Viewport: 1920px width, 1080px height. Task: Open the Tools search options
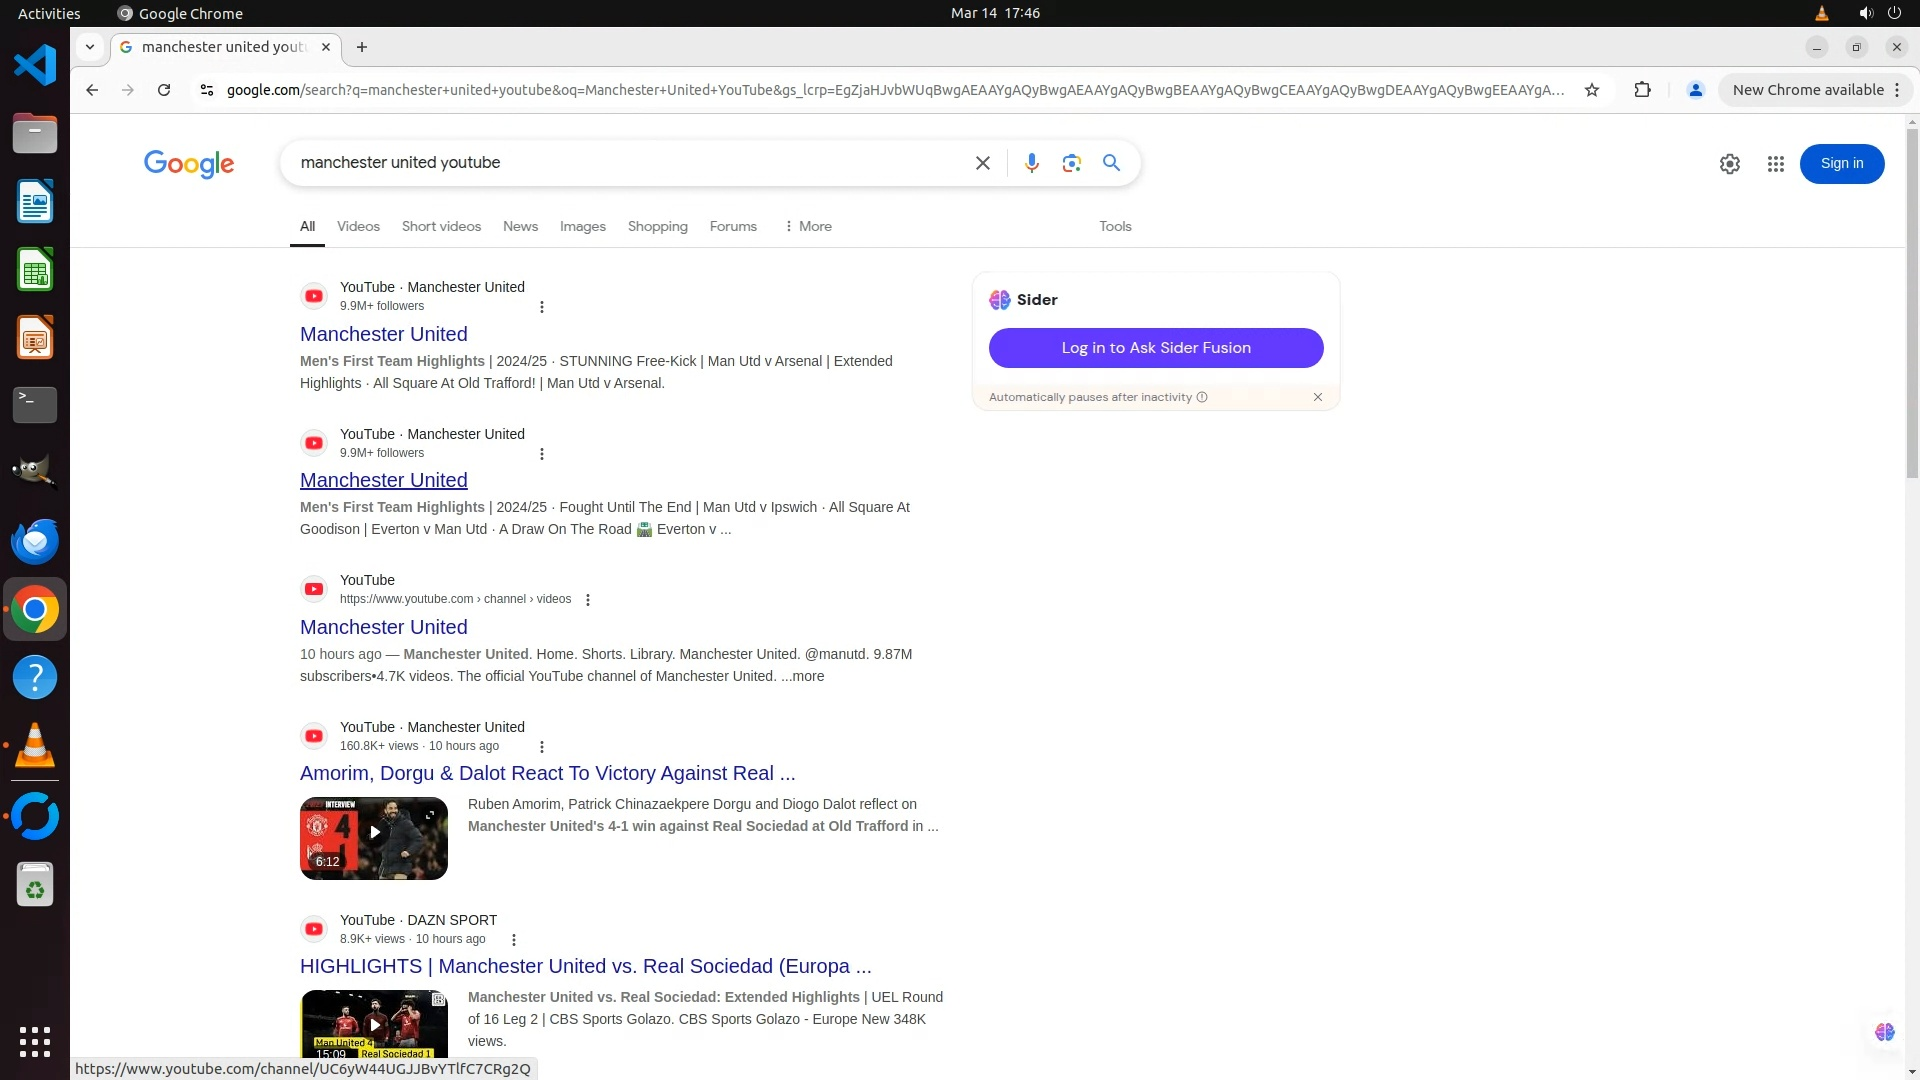(1114, 227)
